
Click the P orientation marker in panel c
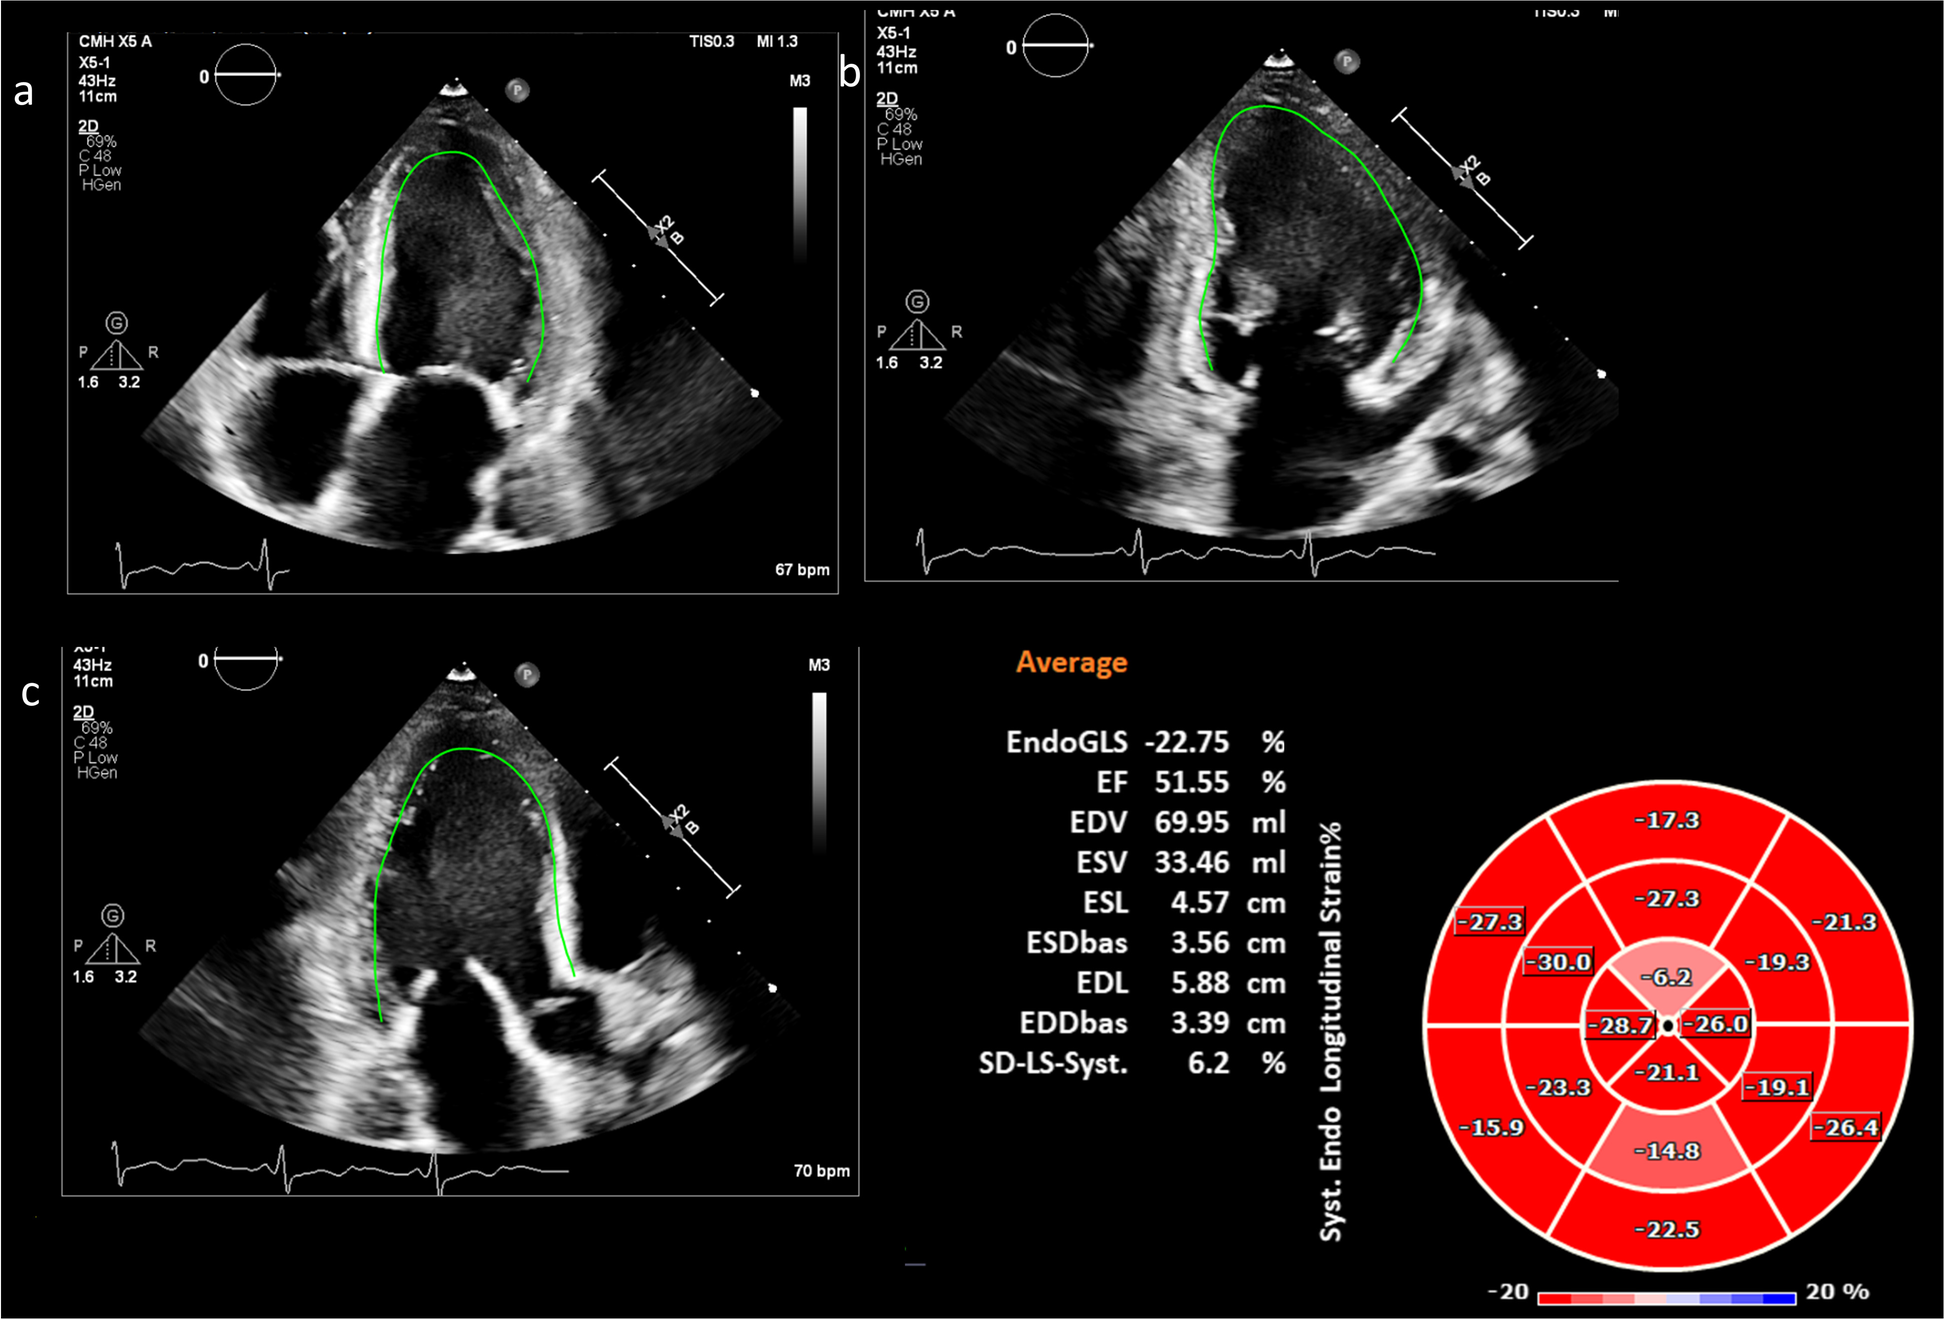[x=527, y=675]
